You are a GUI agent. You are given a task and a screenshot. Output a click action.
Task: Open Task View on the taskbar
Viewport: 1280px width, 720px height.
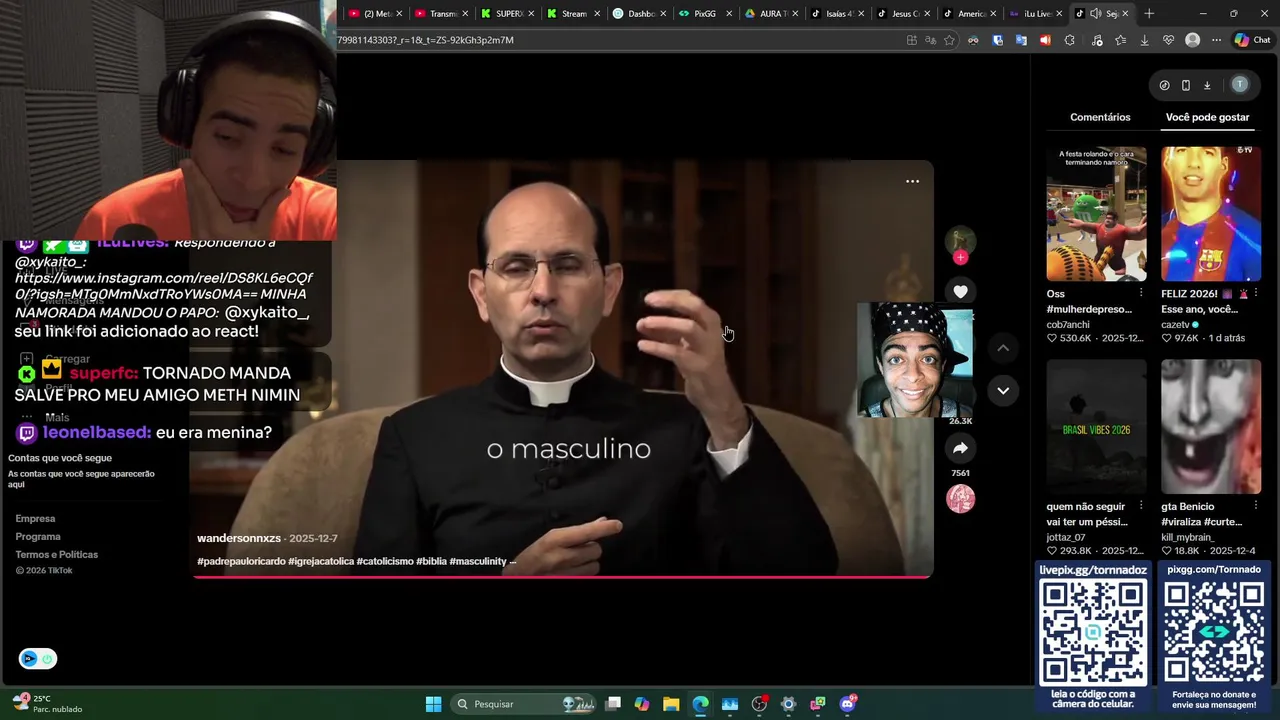pyautogui.click(x=613, y=704)
